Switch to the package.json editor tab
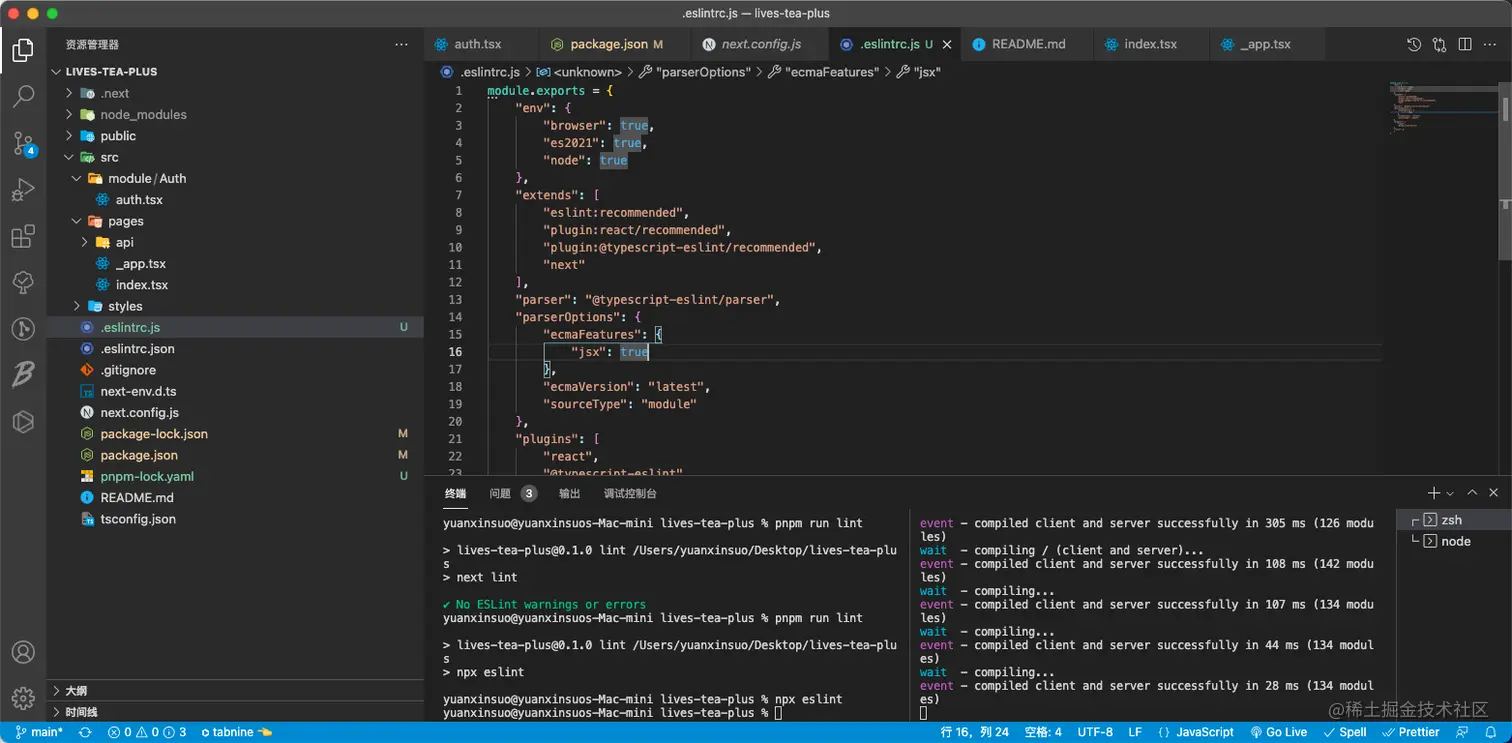 tap(608, 44)
